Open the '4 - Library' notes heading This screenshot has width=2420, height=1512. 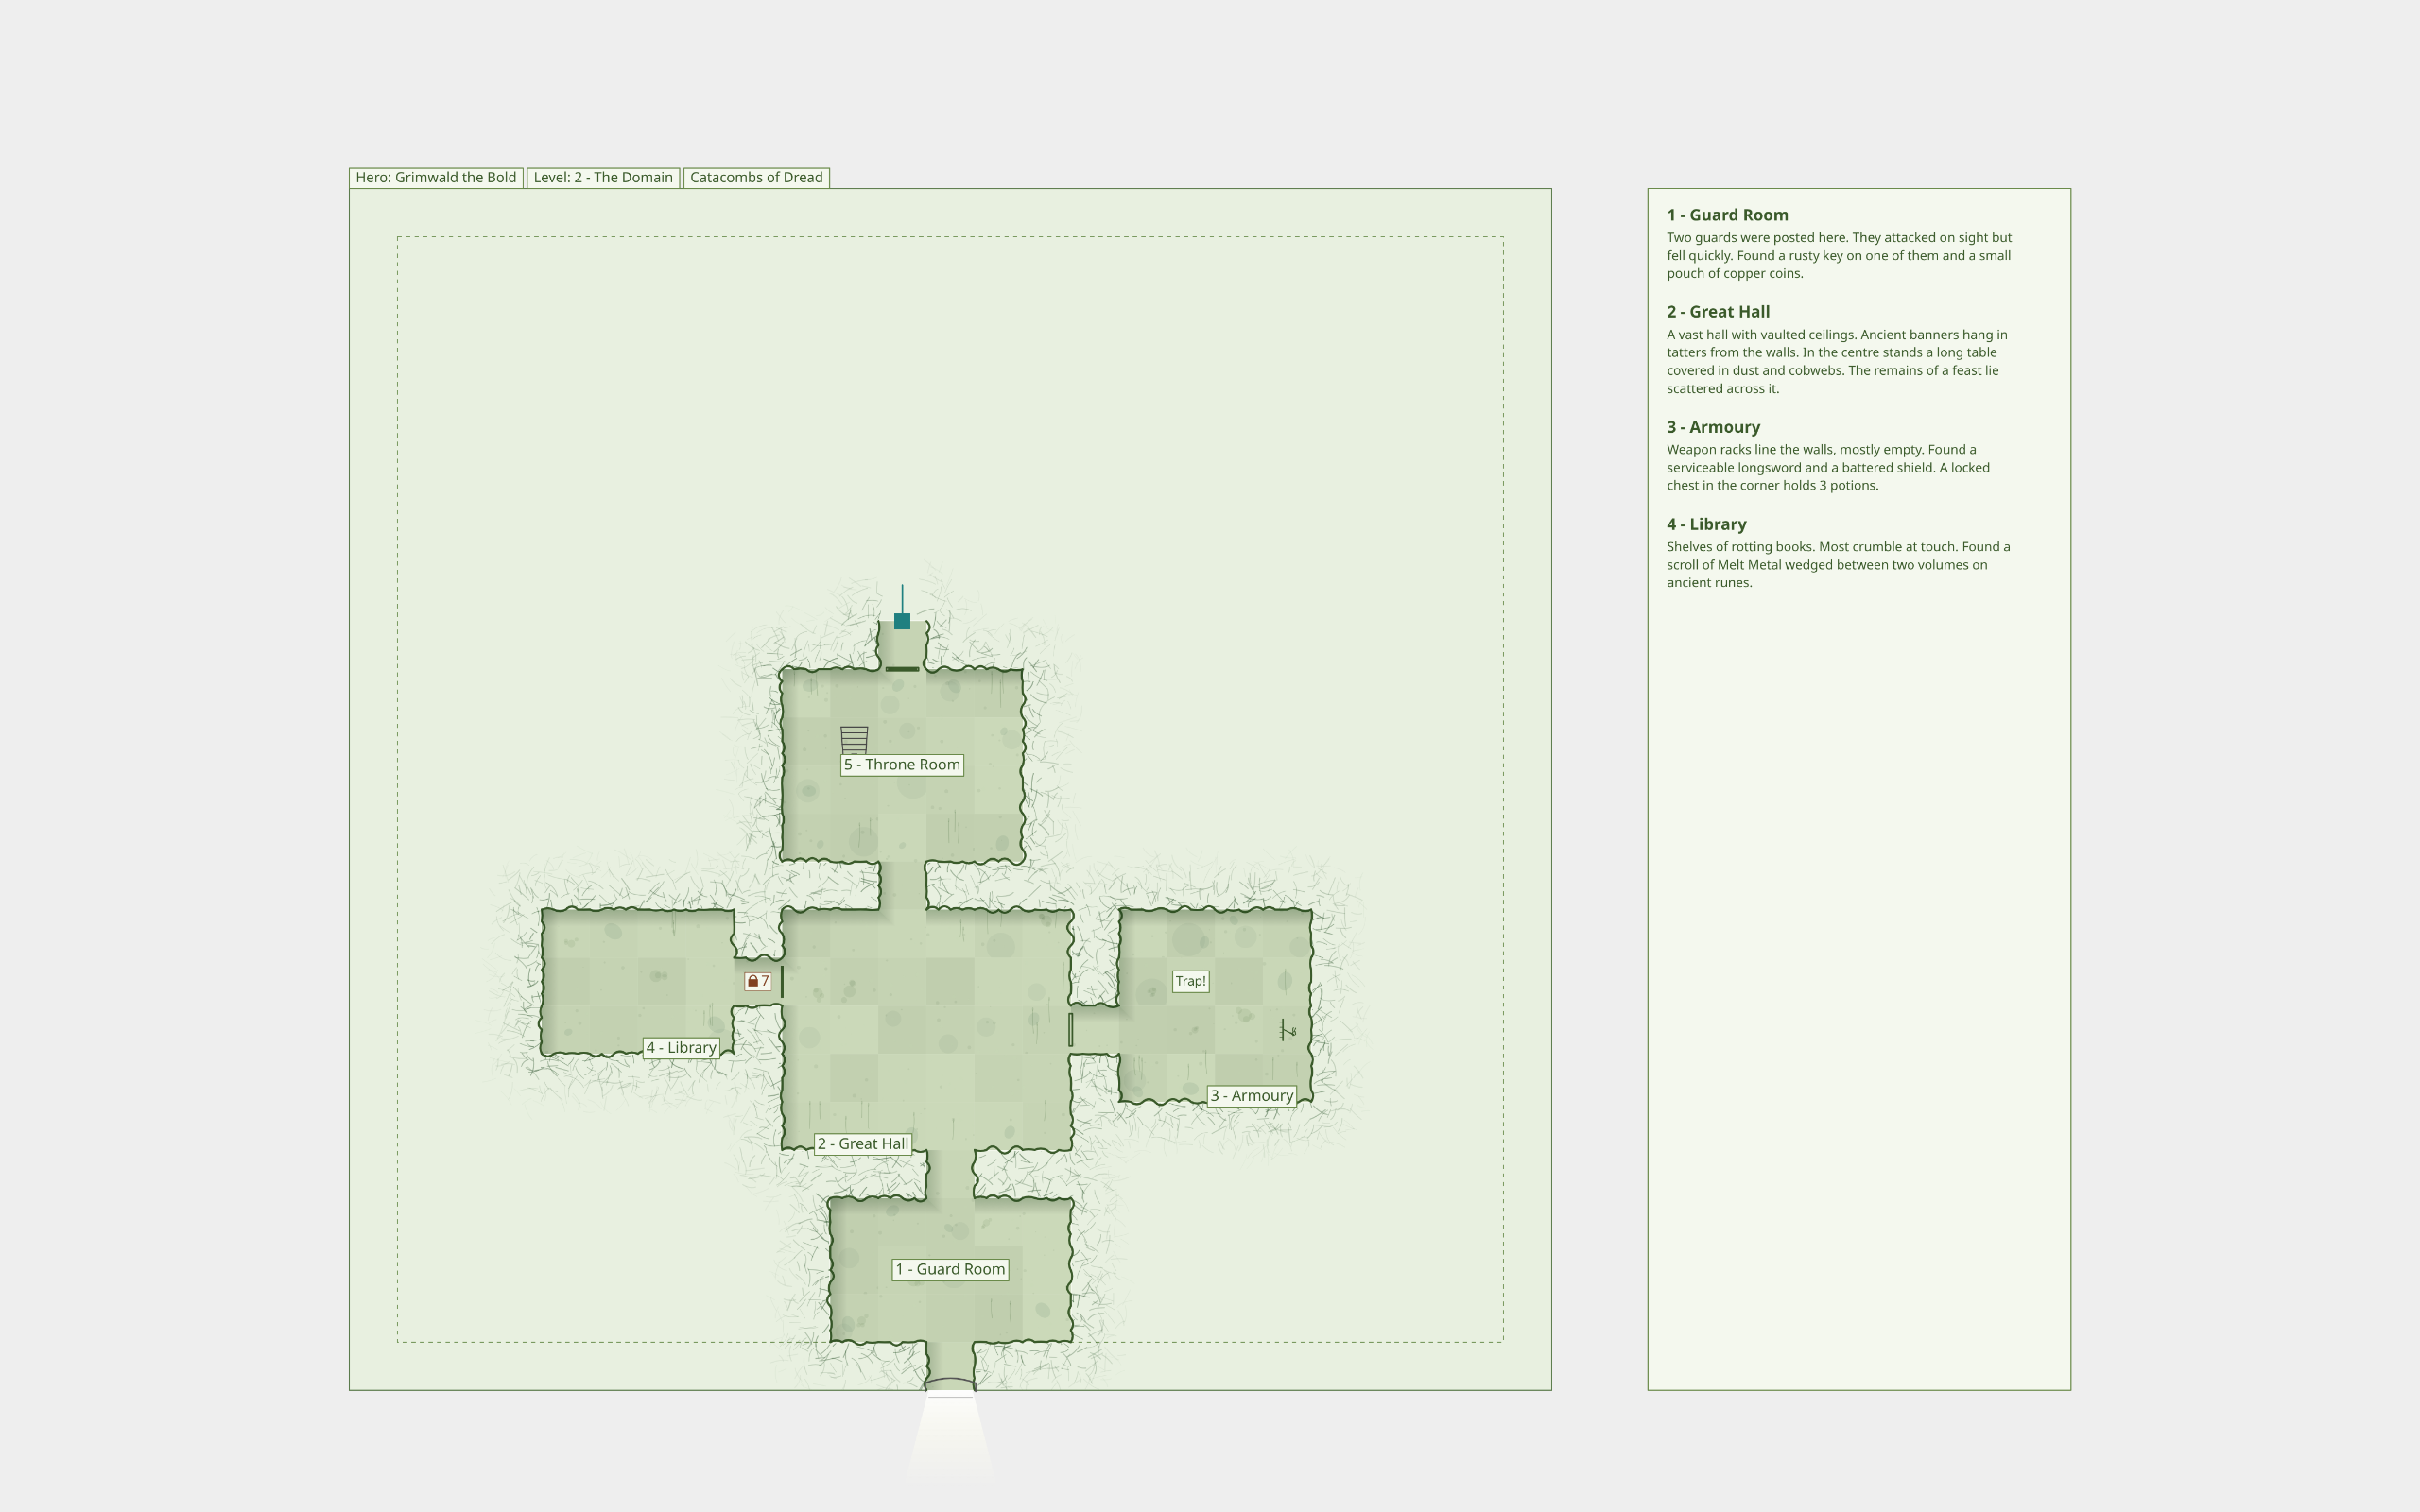[1706, 524]
